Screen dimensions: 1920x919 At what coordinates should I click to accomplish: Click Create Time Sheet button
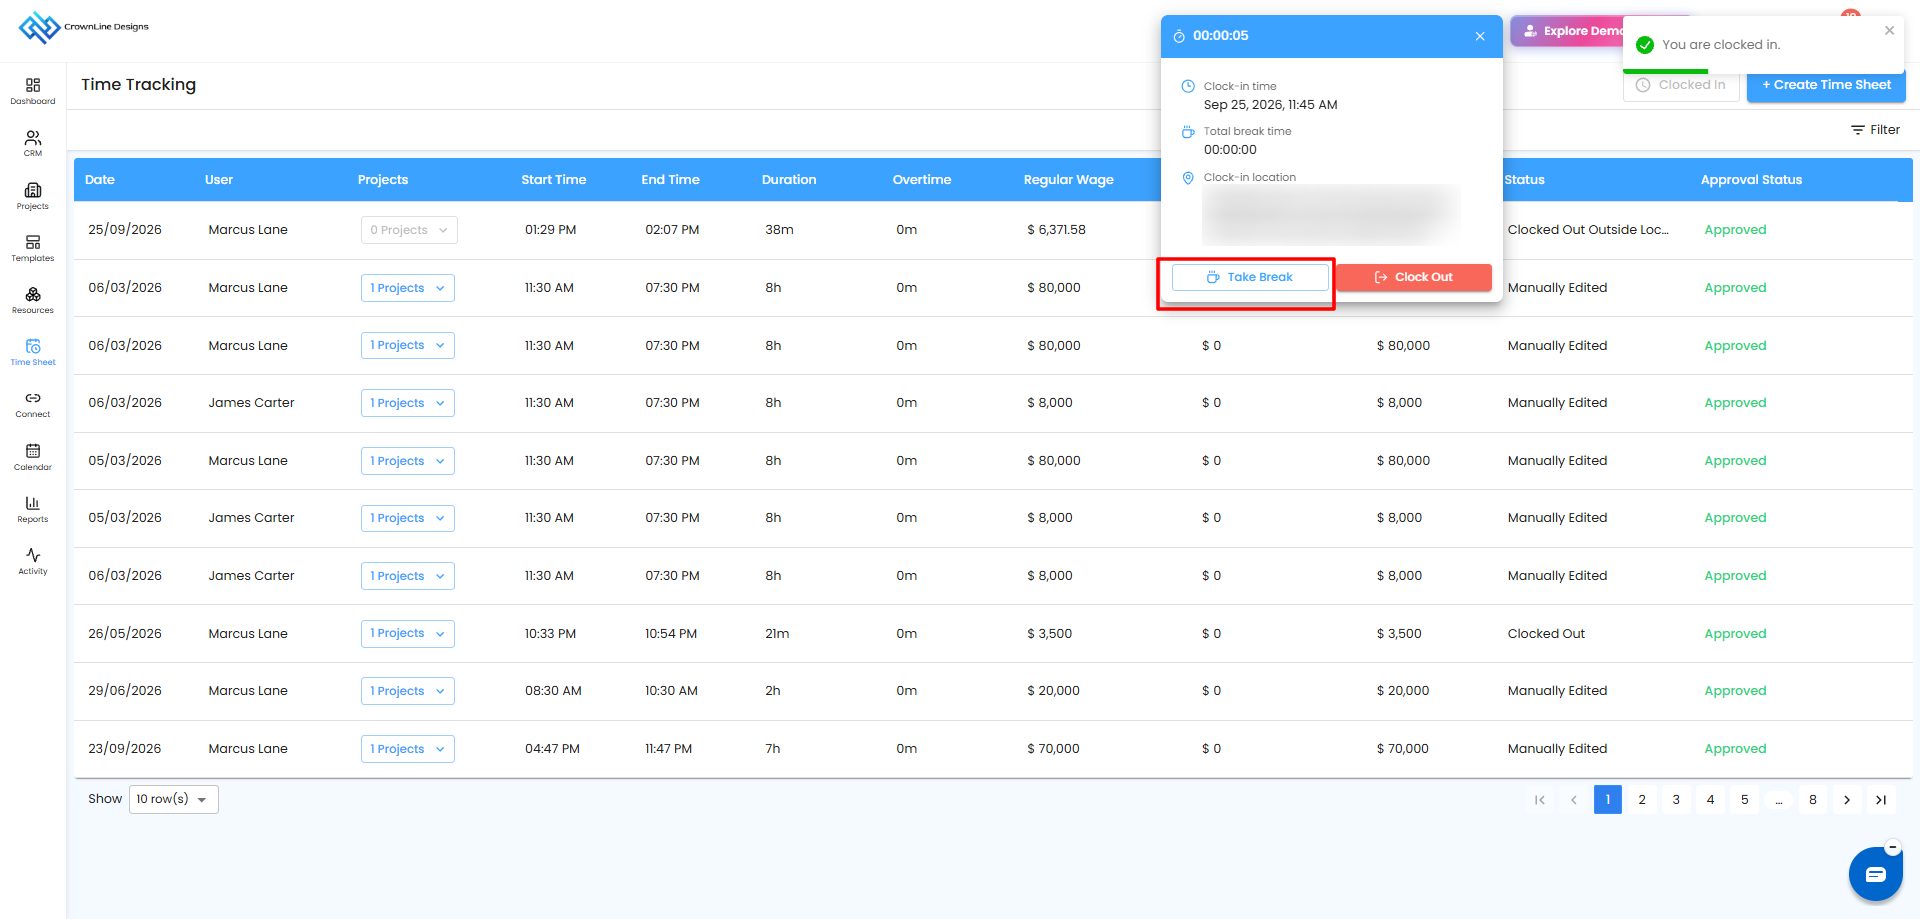tap(1826, 85)
